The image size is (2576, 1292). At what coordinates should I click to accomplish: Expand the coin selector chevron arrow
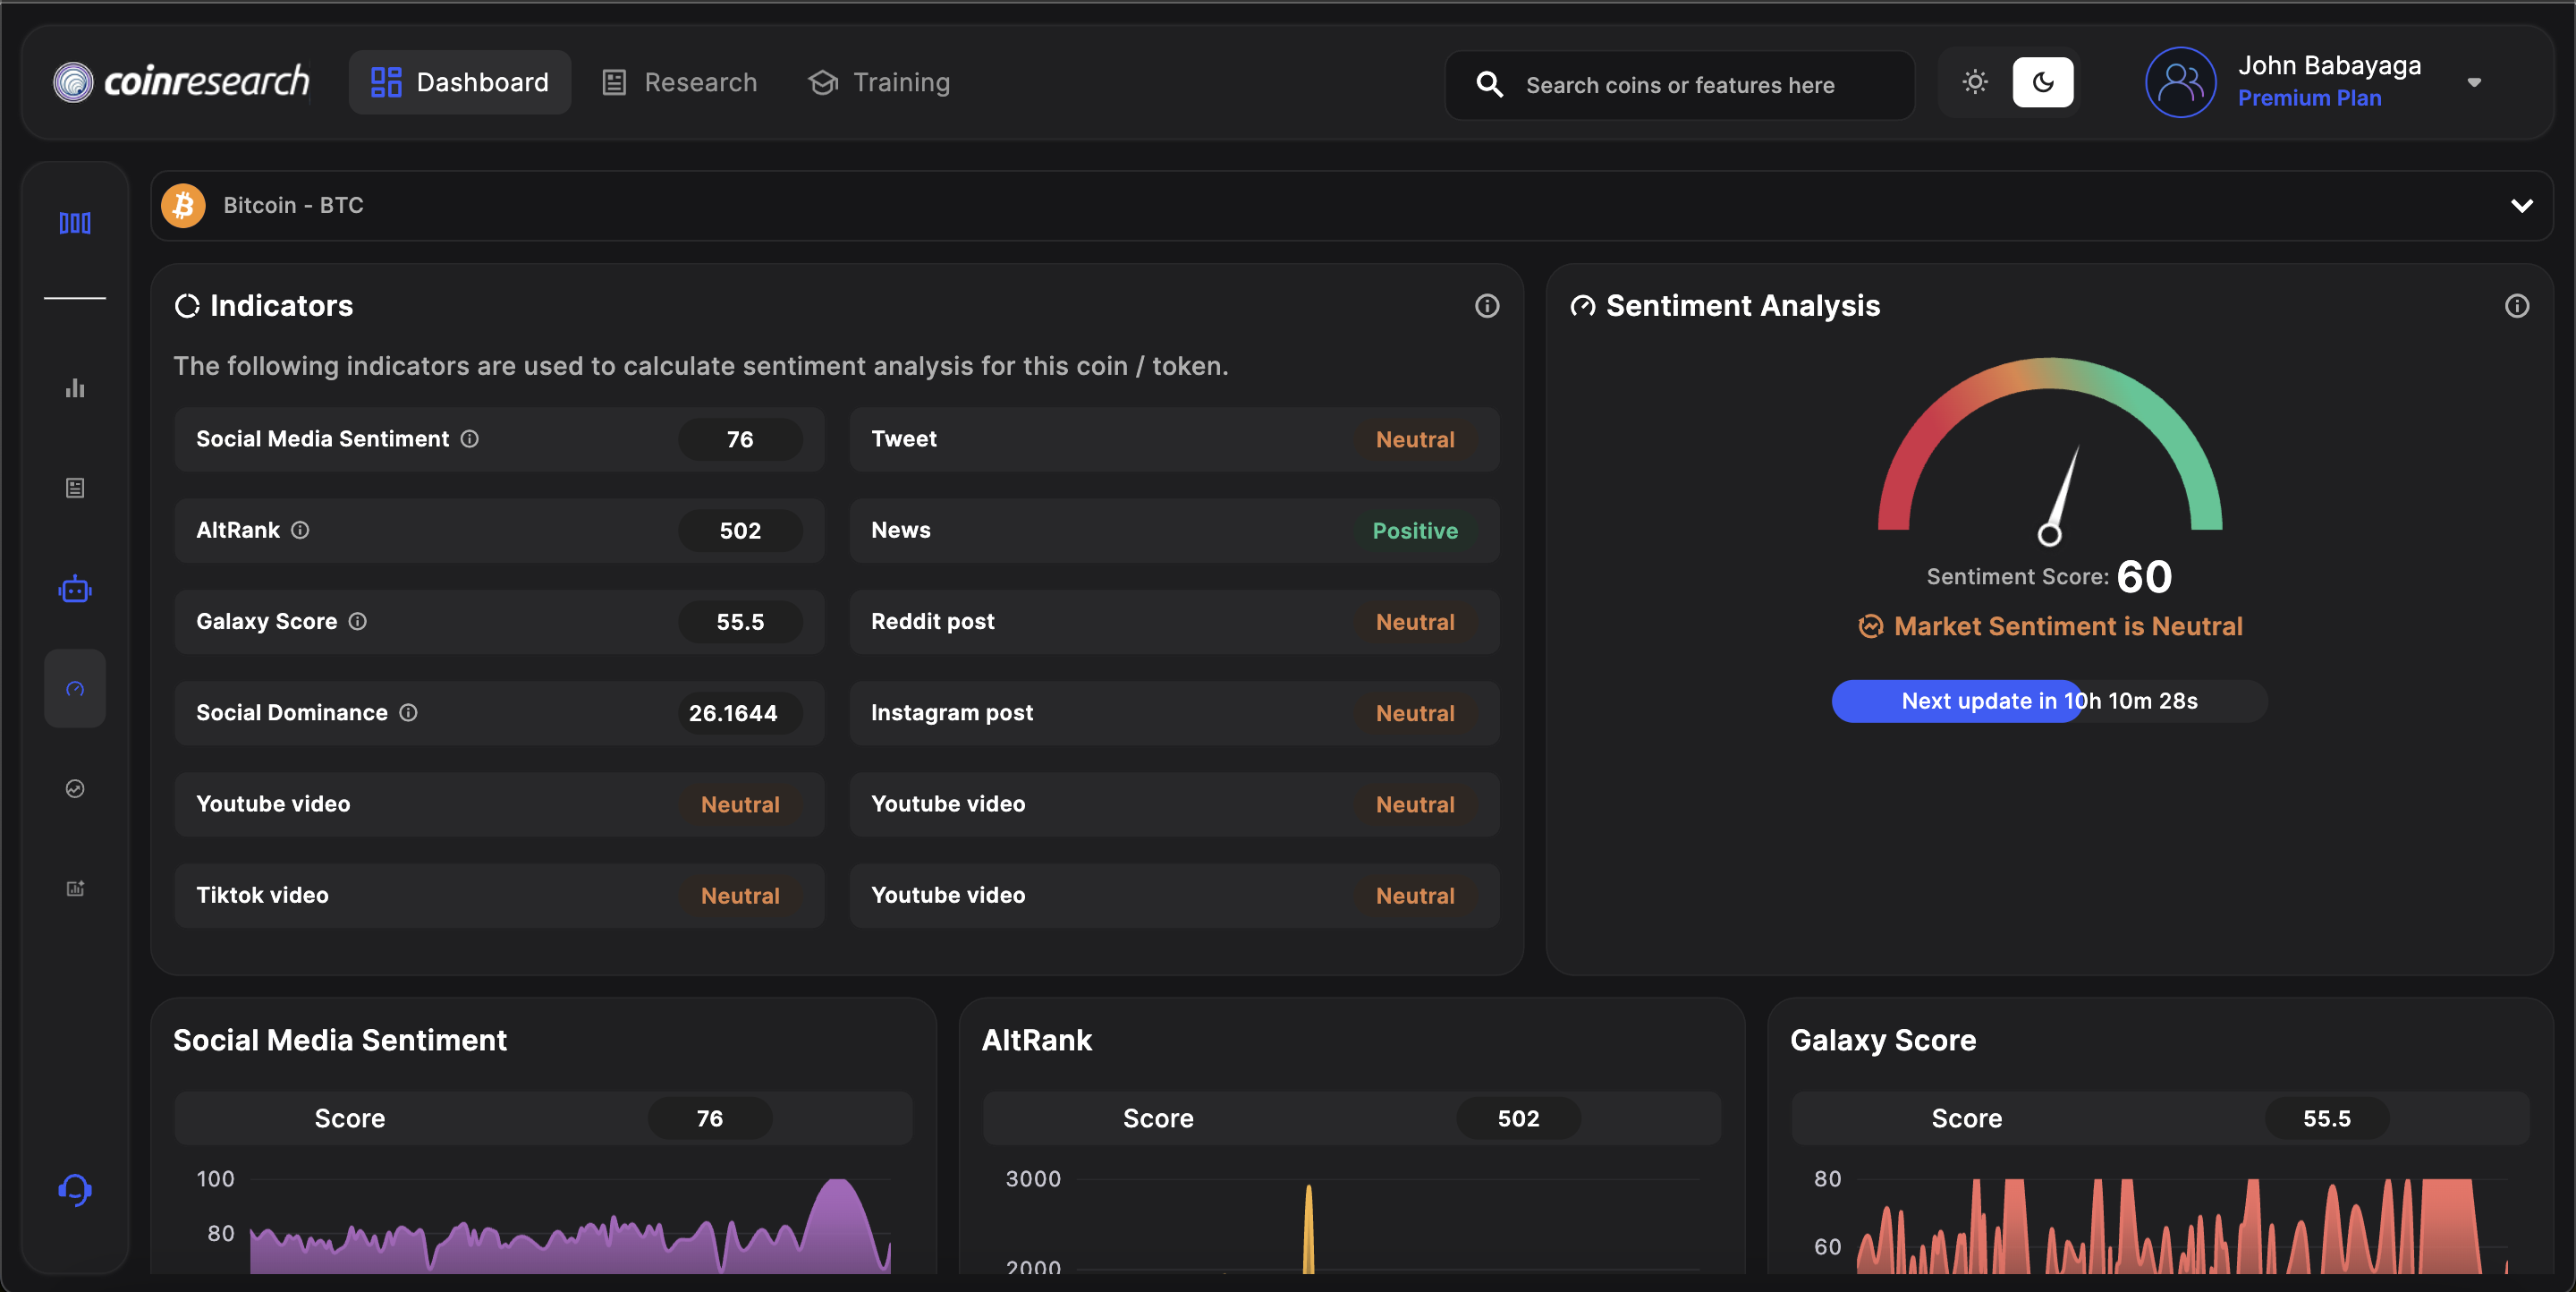coord(2521,206)
